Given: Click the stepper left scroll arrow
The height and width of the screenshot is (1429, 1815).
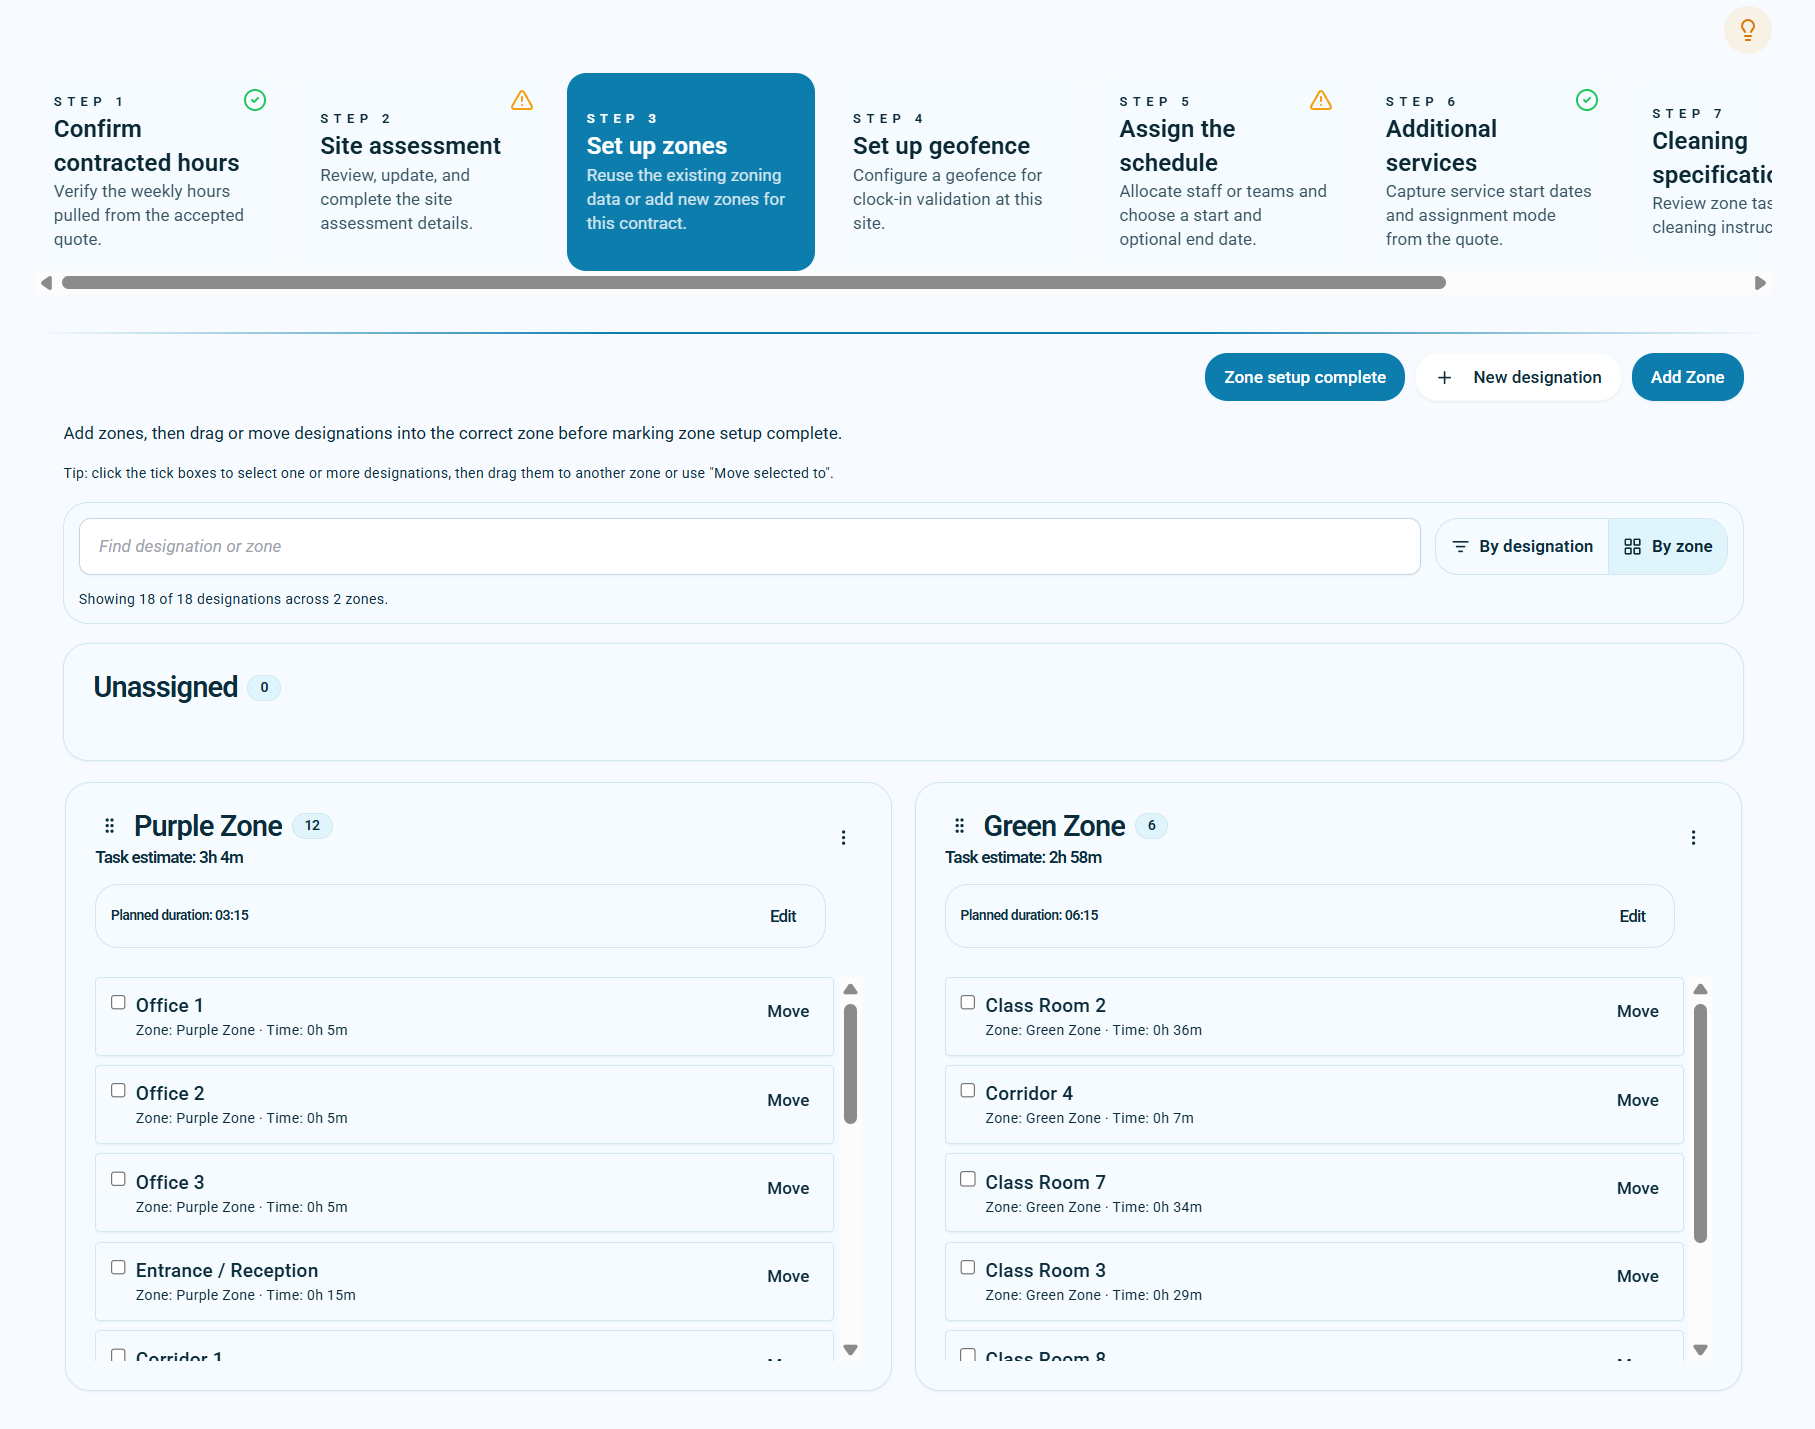Looking at the screenshot, I should pyautogui.click(x=46, y=283).
